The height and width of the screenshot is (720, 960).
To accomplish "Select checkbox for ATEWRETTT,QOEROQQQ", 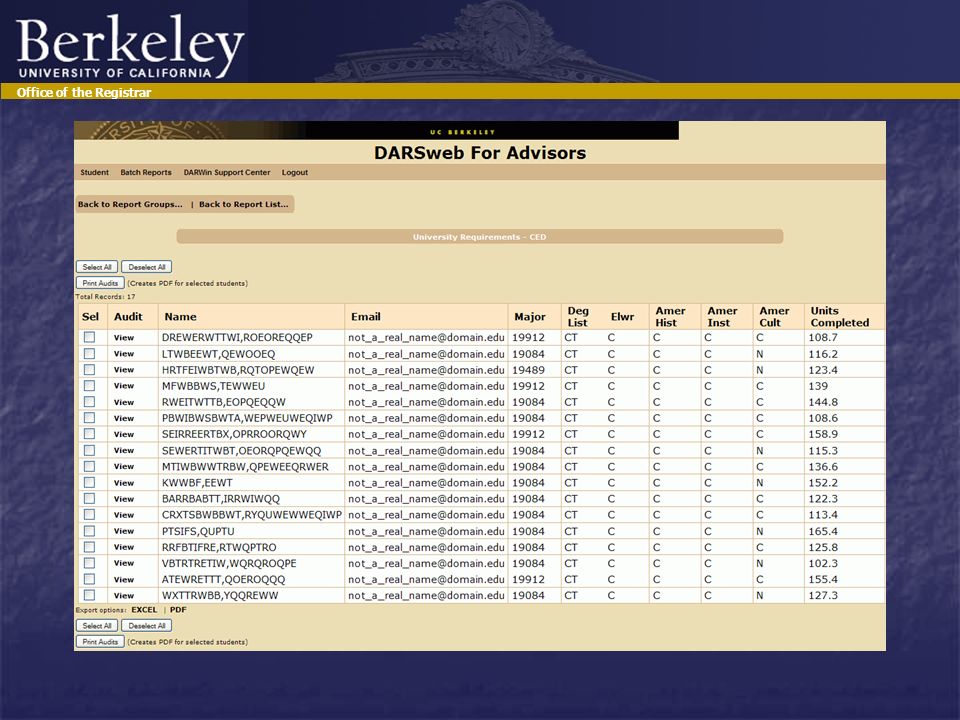I will click(89, 579).
